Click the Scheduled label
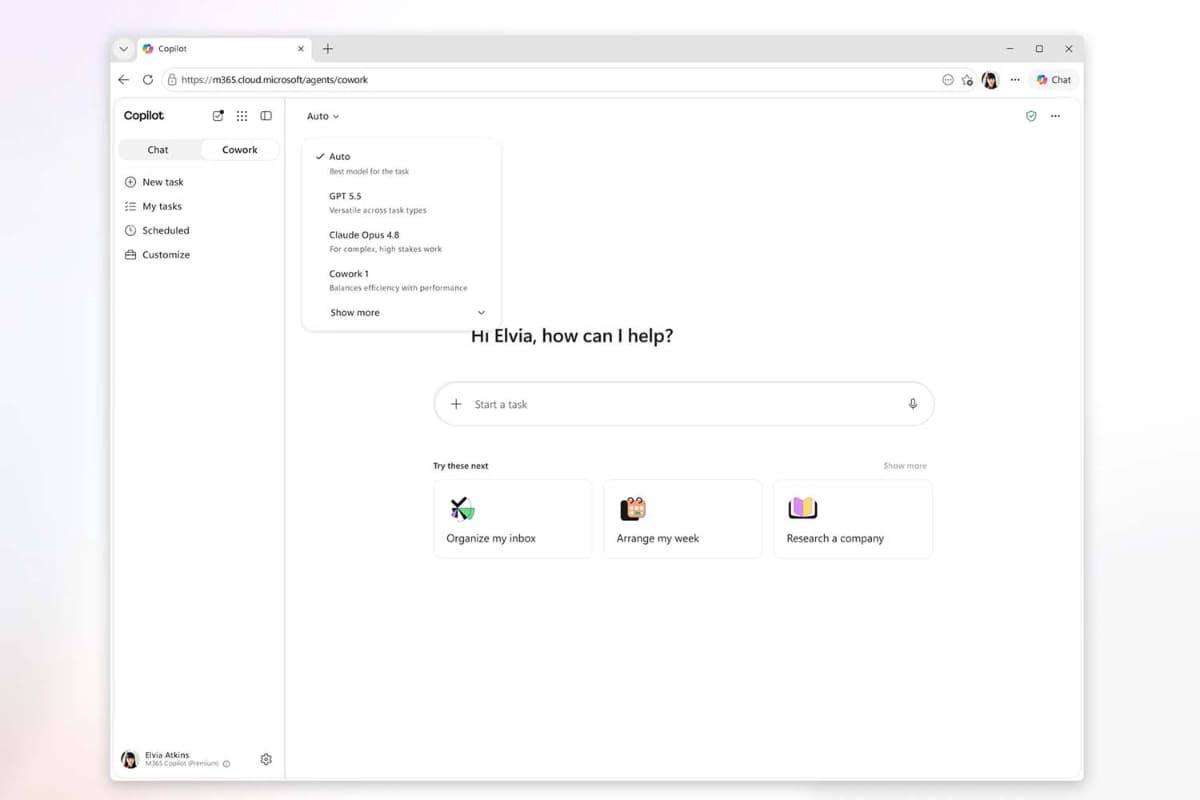 (166, 230)
